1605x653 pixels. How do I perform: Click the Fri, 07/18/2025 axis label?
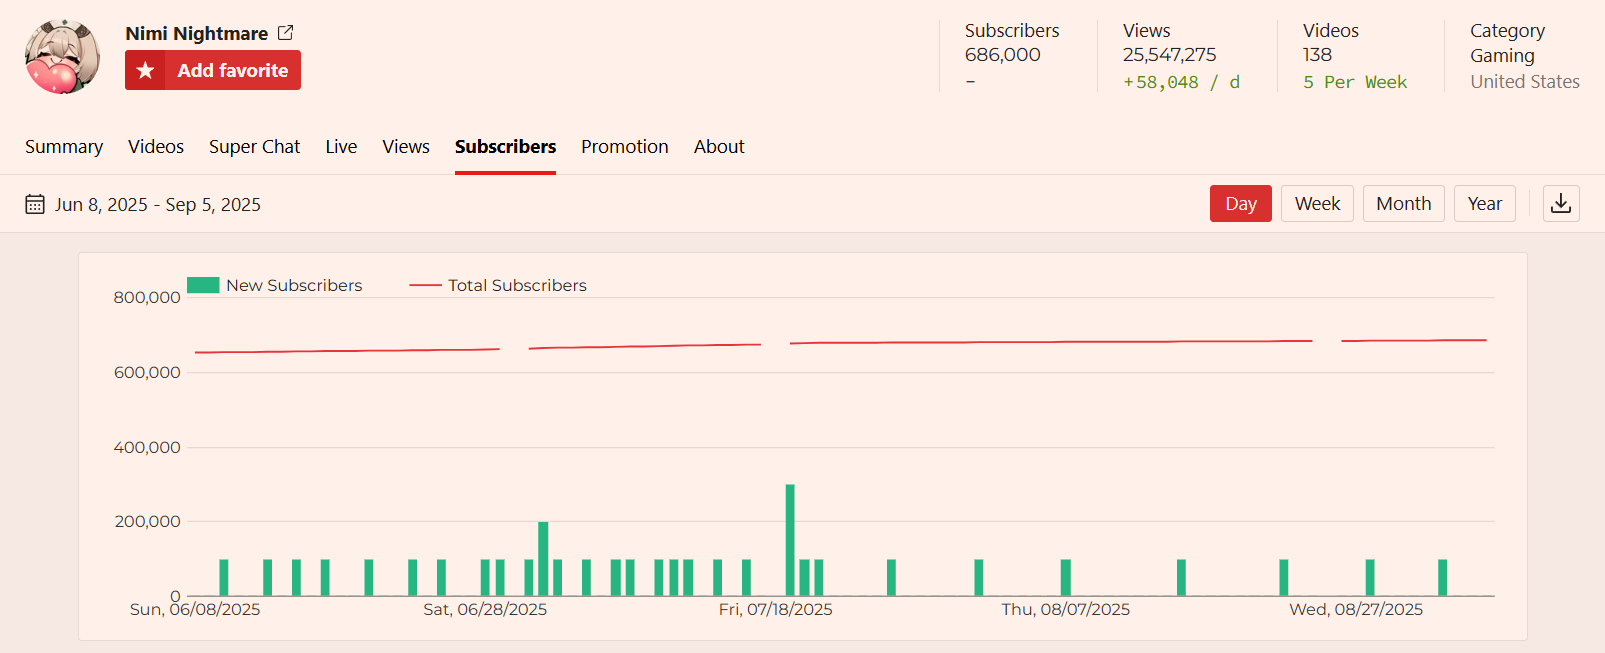[775, 609]
